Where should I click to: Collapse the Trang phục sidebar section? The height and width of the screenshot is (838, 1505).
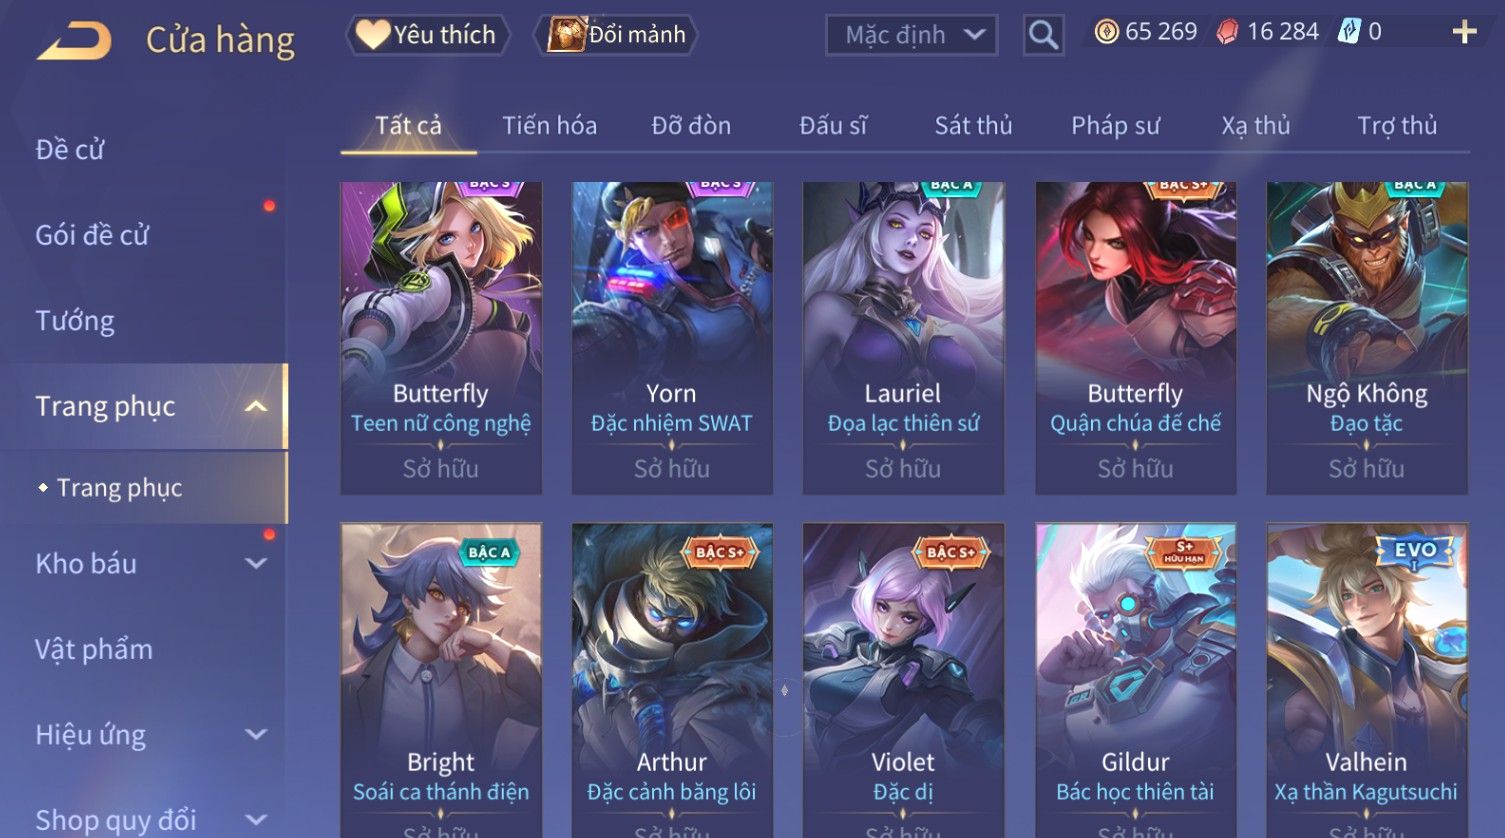tap(256, 406)
